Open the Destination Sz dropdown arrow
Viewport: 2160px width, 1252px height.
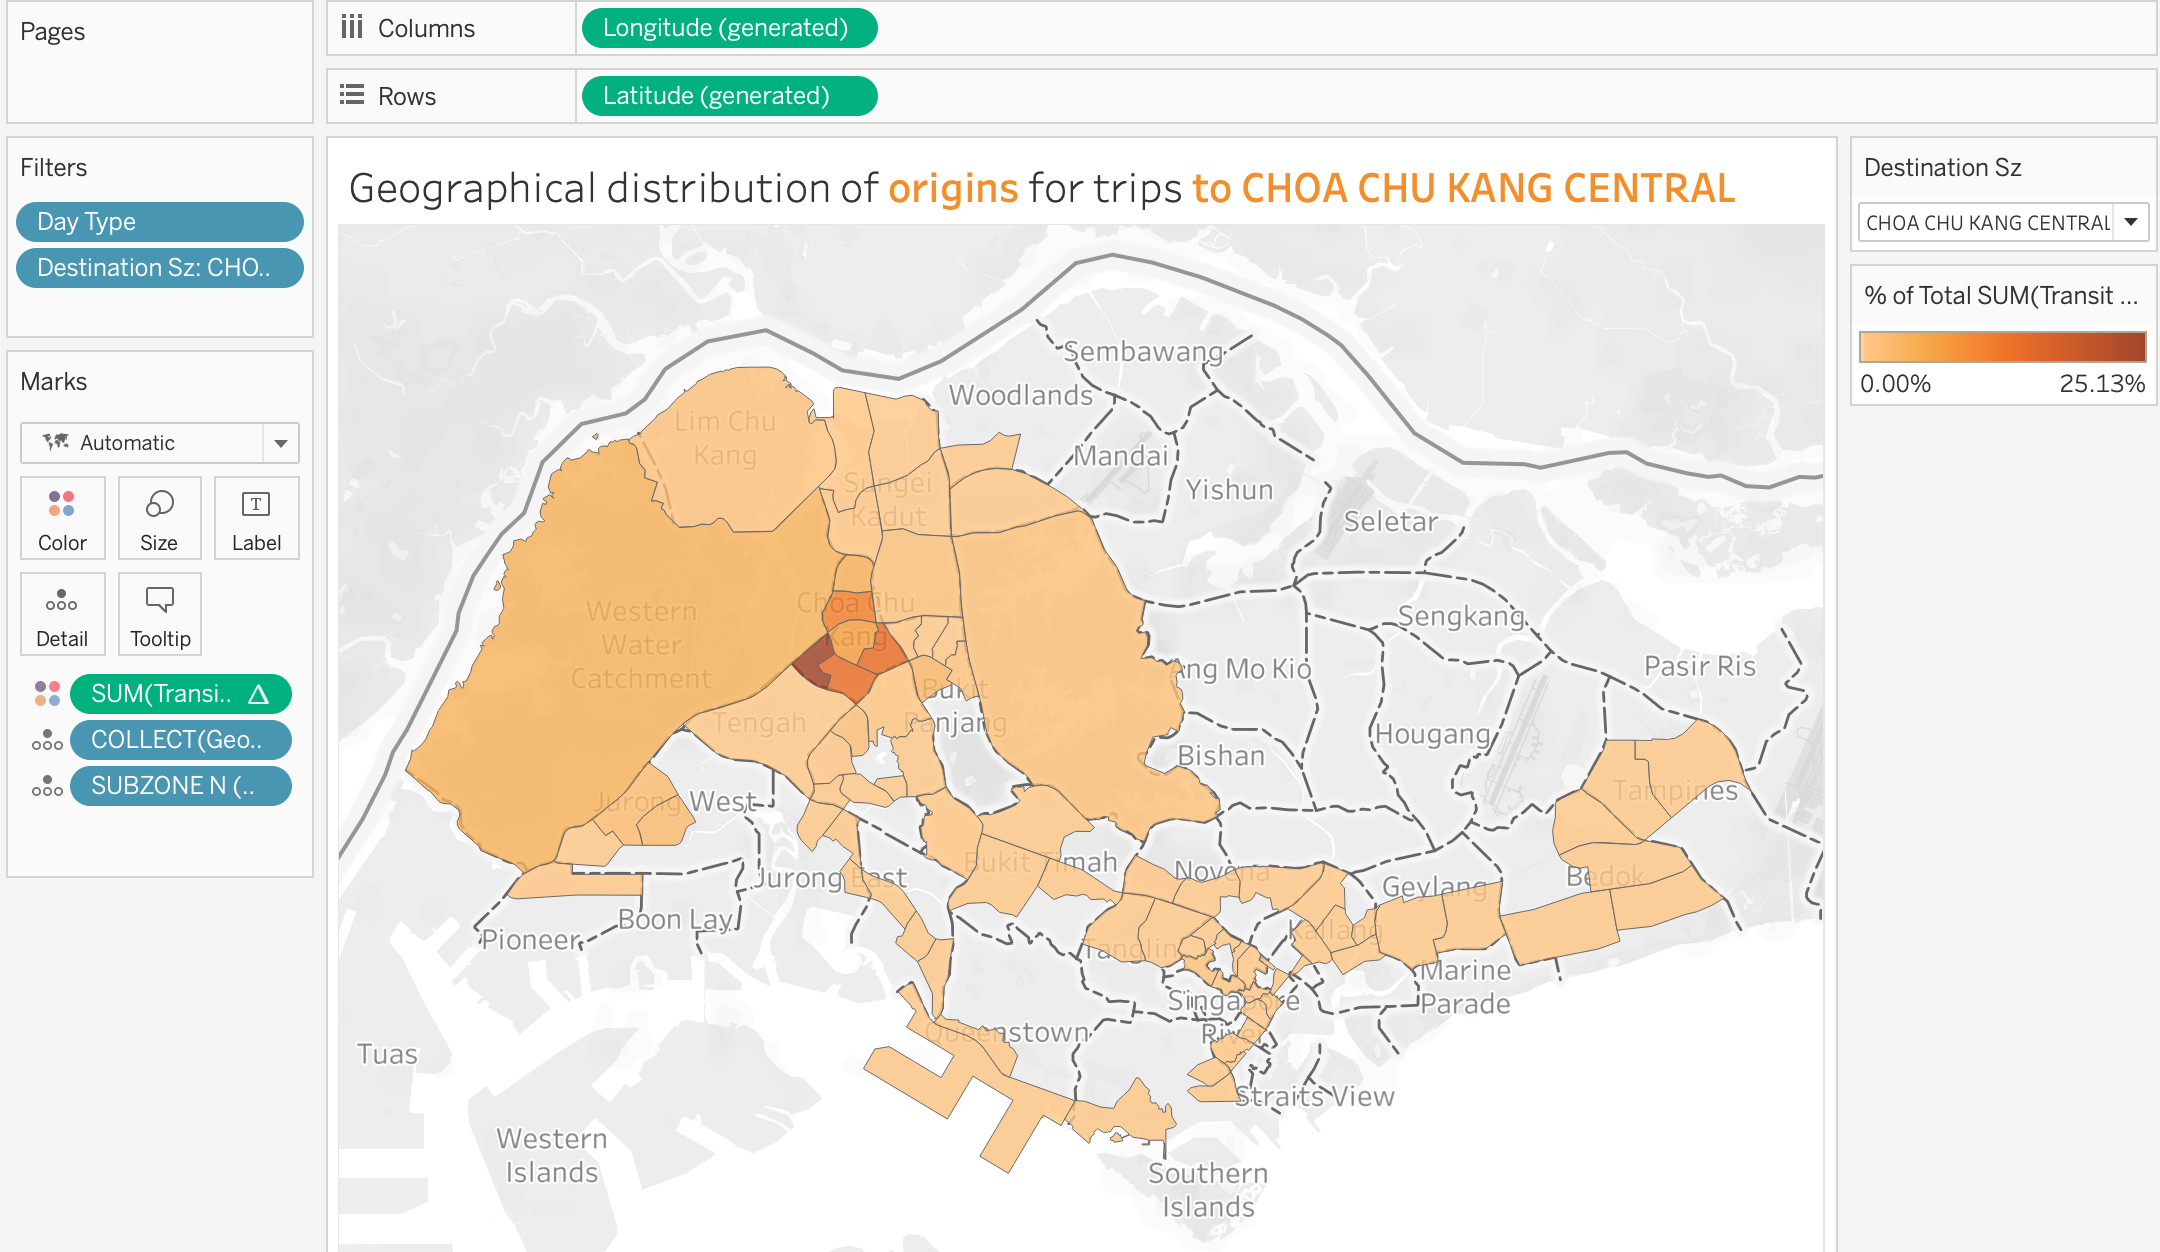(2131, 222)
